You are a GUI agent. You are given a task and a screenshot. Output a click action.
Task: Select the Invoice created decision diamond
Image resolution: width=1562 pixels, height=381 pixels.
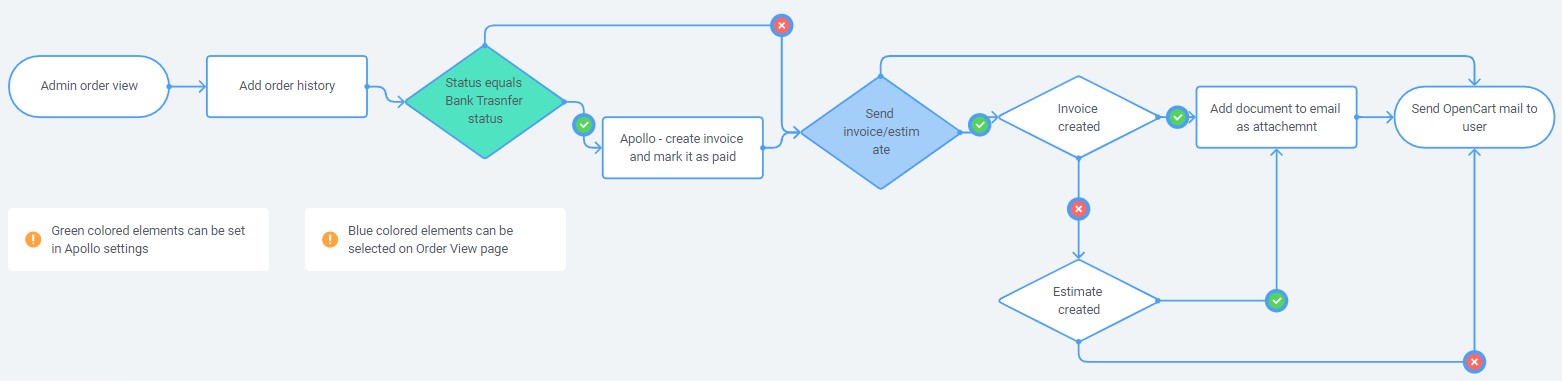(x=1078, y=117)
